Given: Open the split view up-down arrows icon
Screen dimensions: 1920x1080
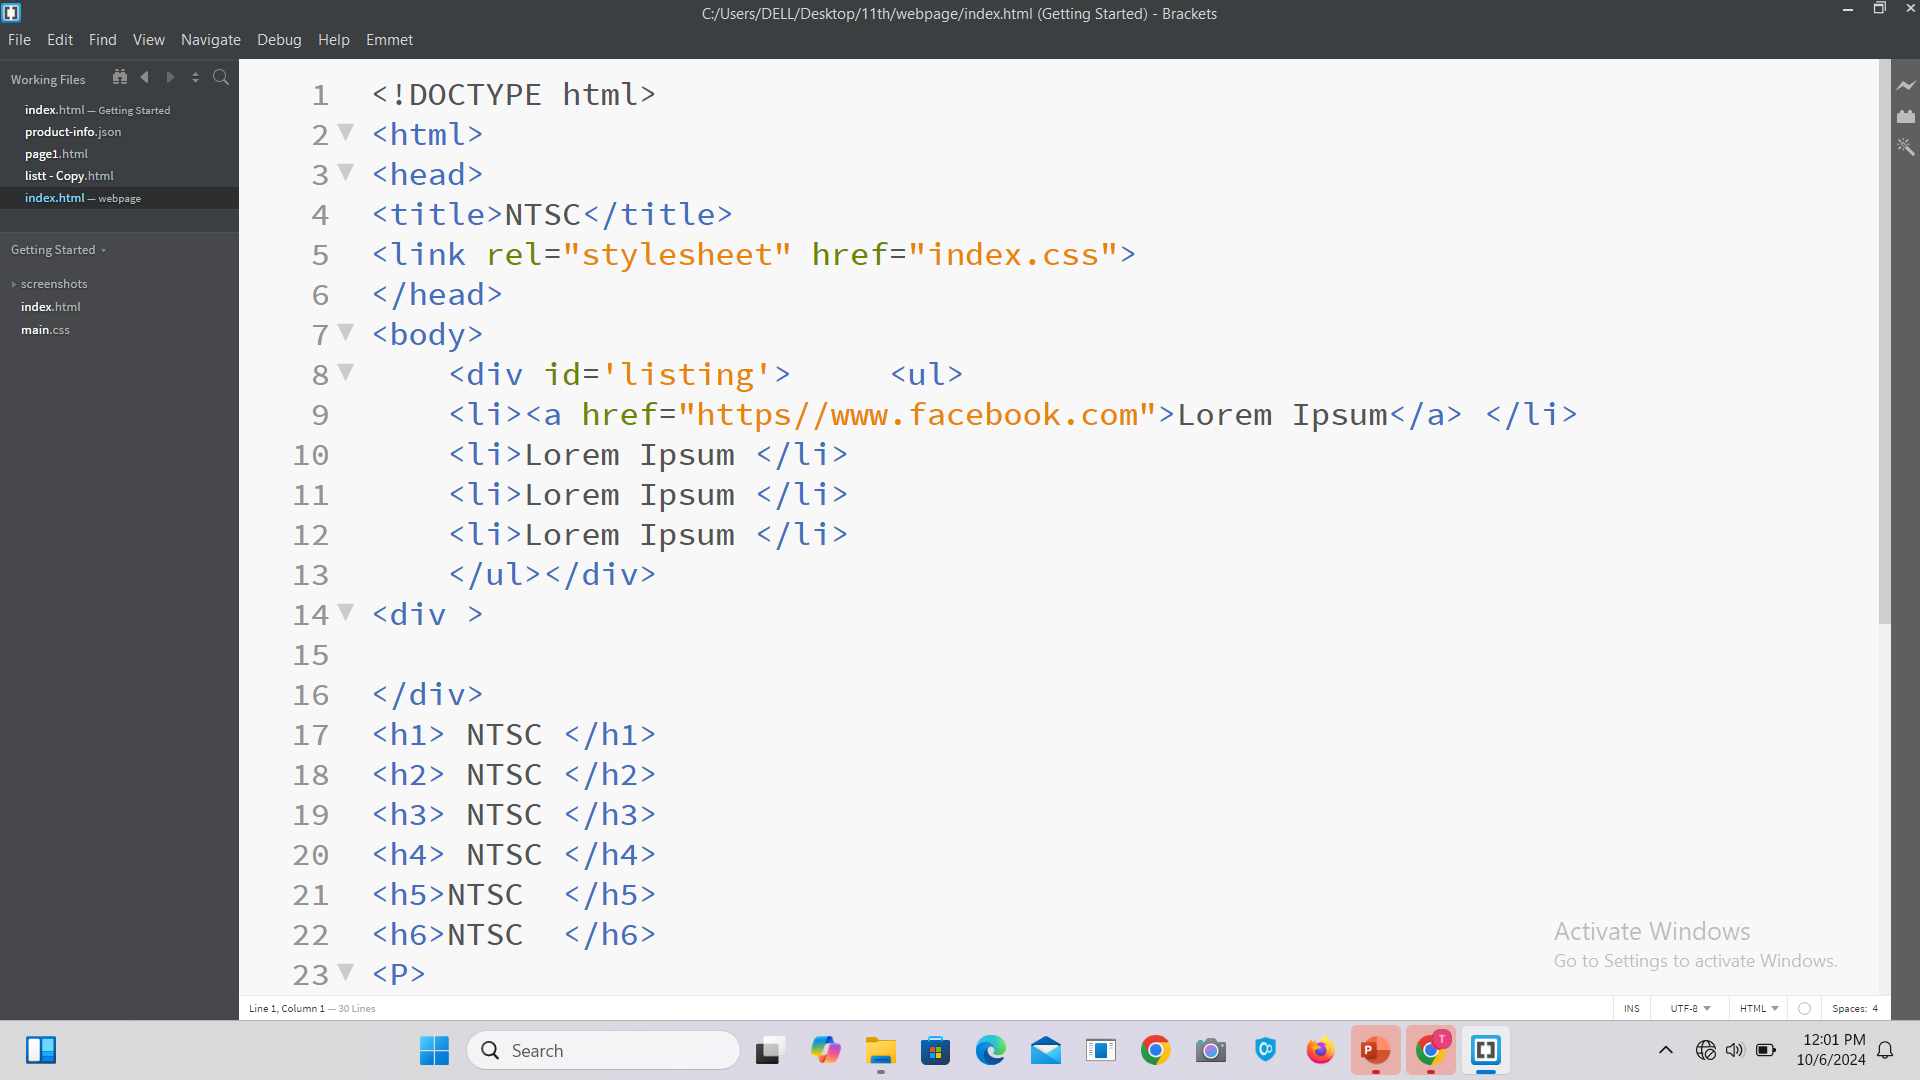Looking at the screenshot, I should 195,77.
